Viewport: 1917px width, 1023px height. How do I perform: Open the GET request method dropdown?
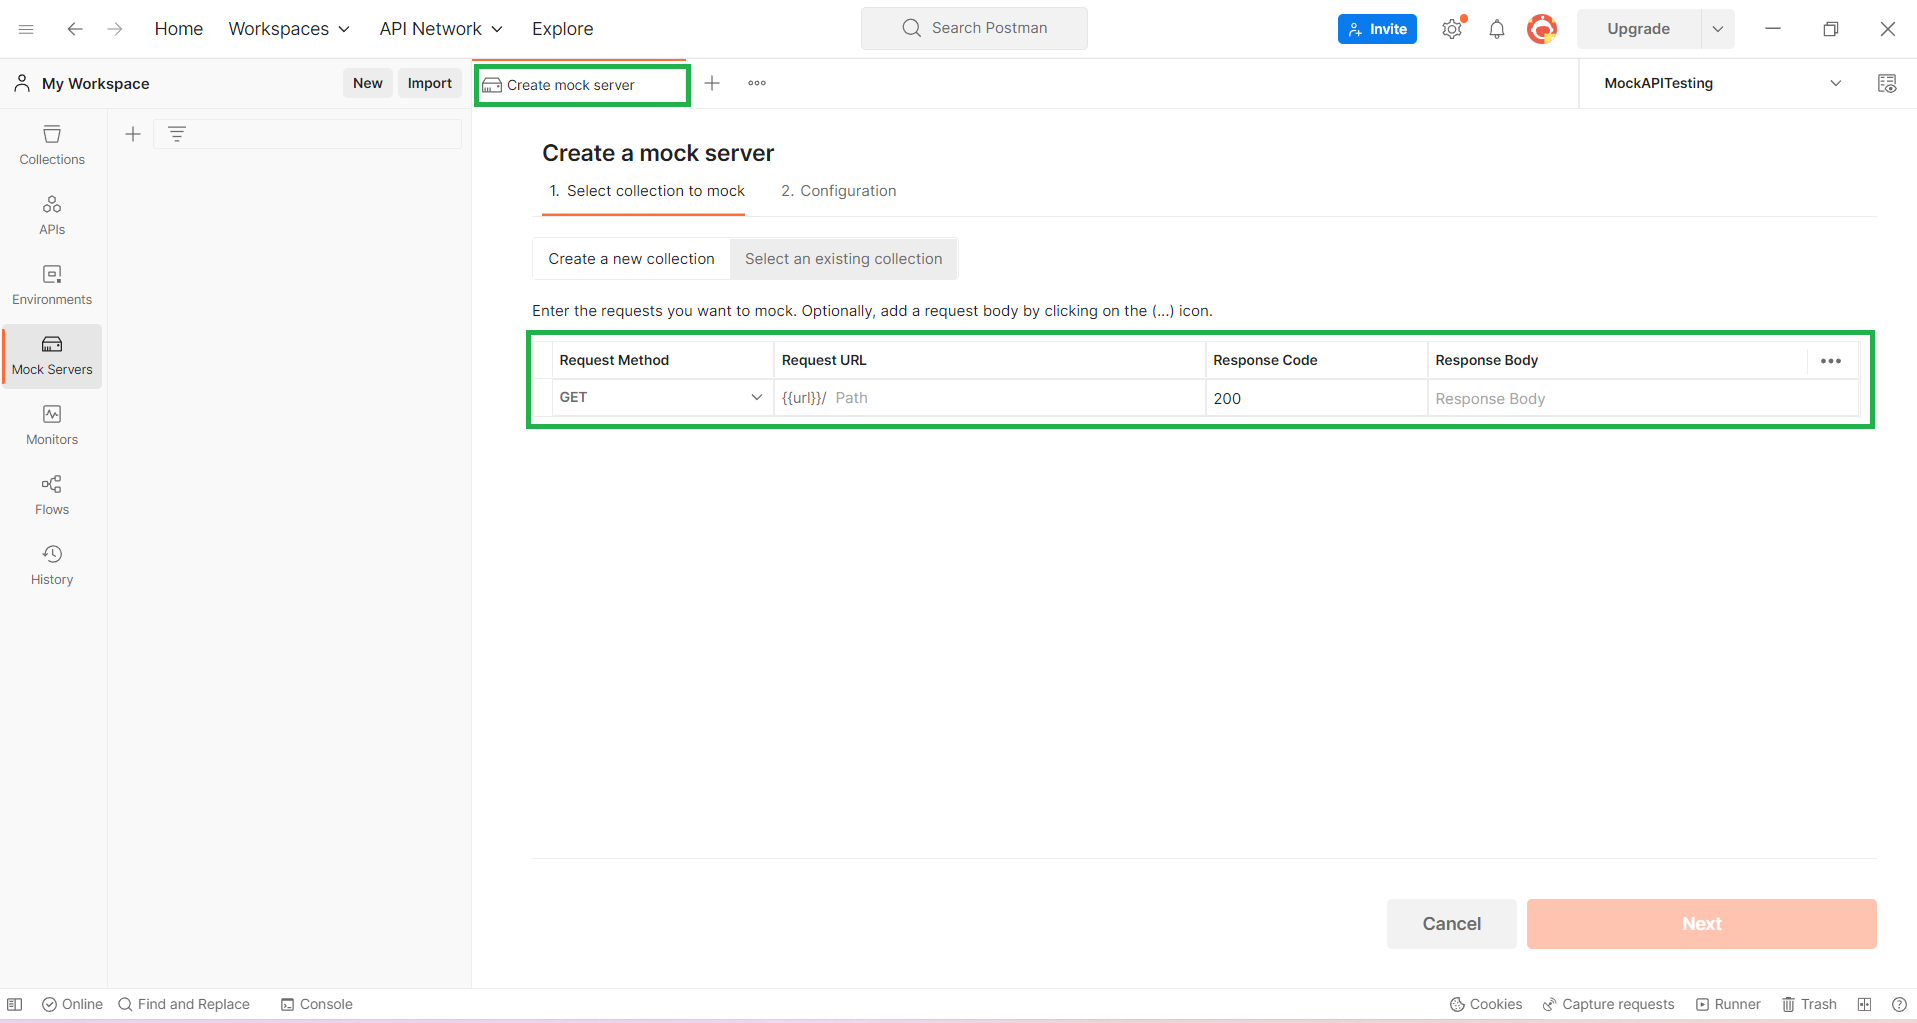tap(662, 397)
